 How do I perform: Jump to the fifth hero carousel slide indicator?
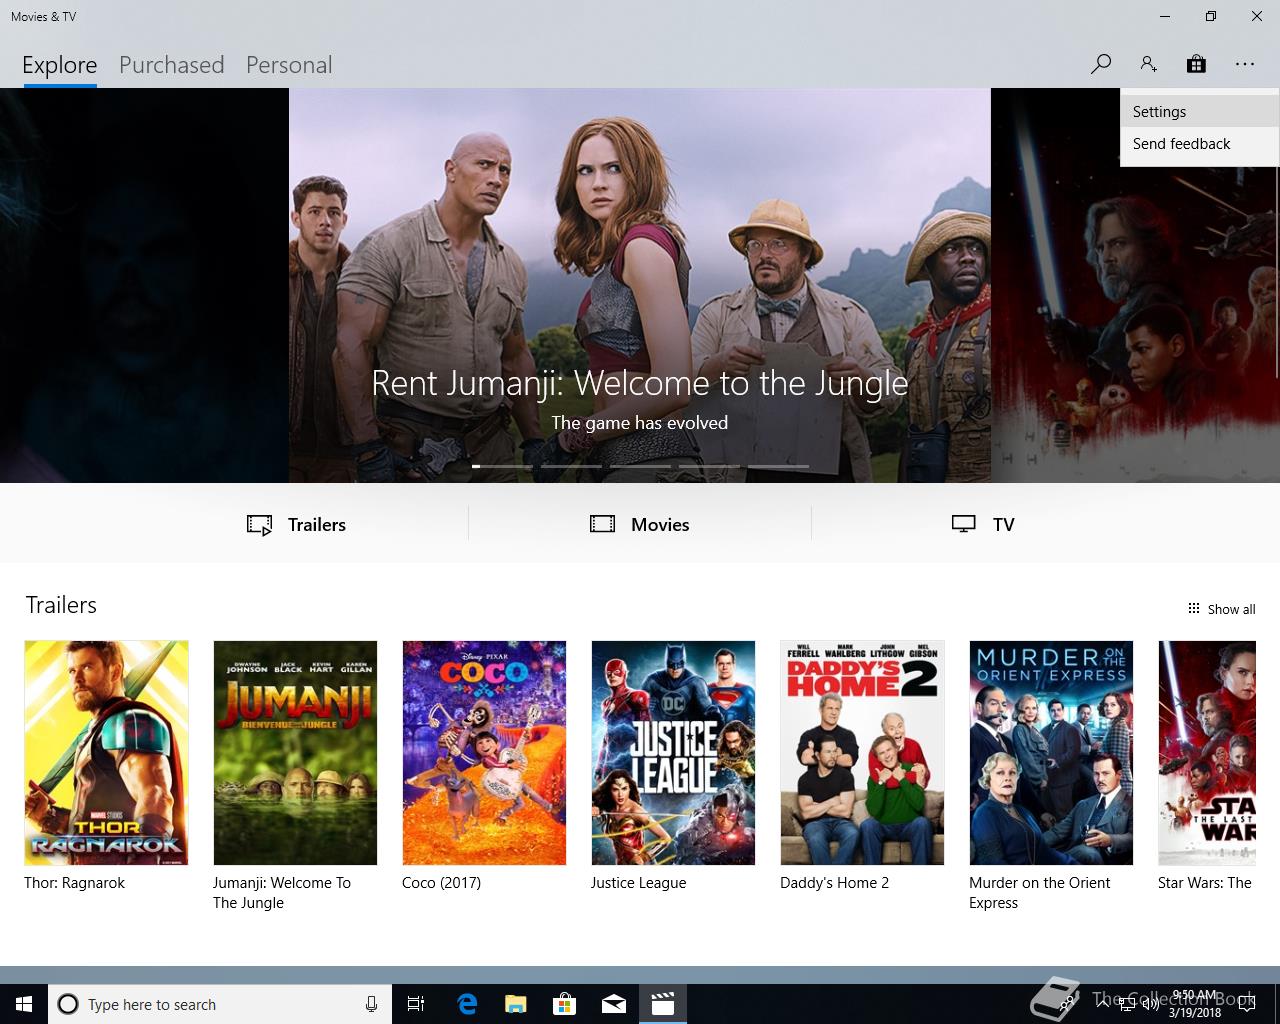pos(778,466)
